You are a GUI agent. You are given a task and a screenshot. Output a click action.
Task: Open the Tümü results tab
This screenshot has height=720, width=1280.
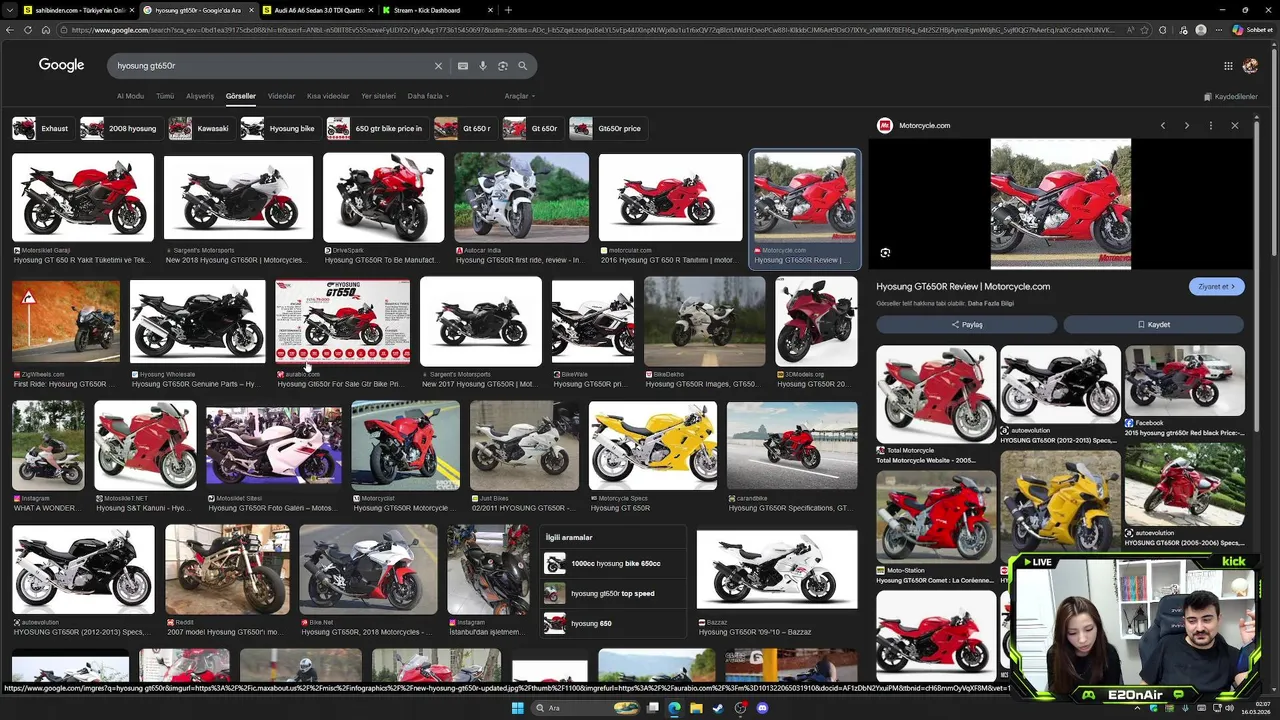(x=165, y=96)
